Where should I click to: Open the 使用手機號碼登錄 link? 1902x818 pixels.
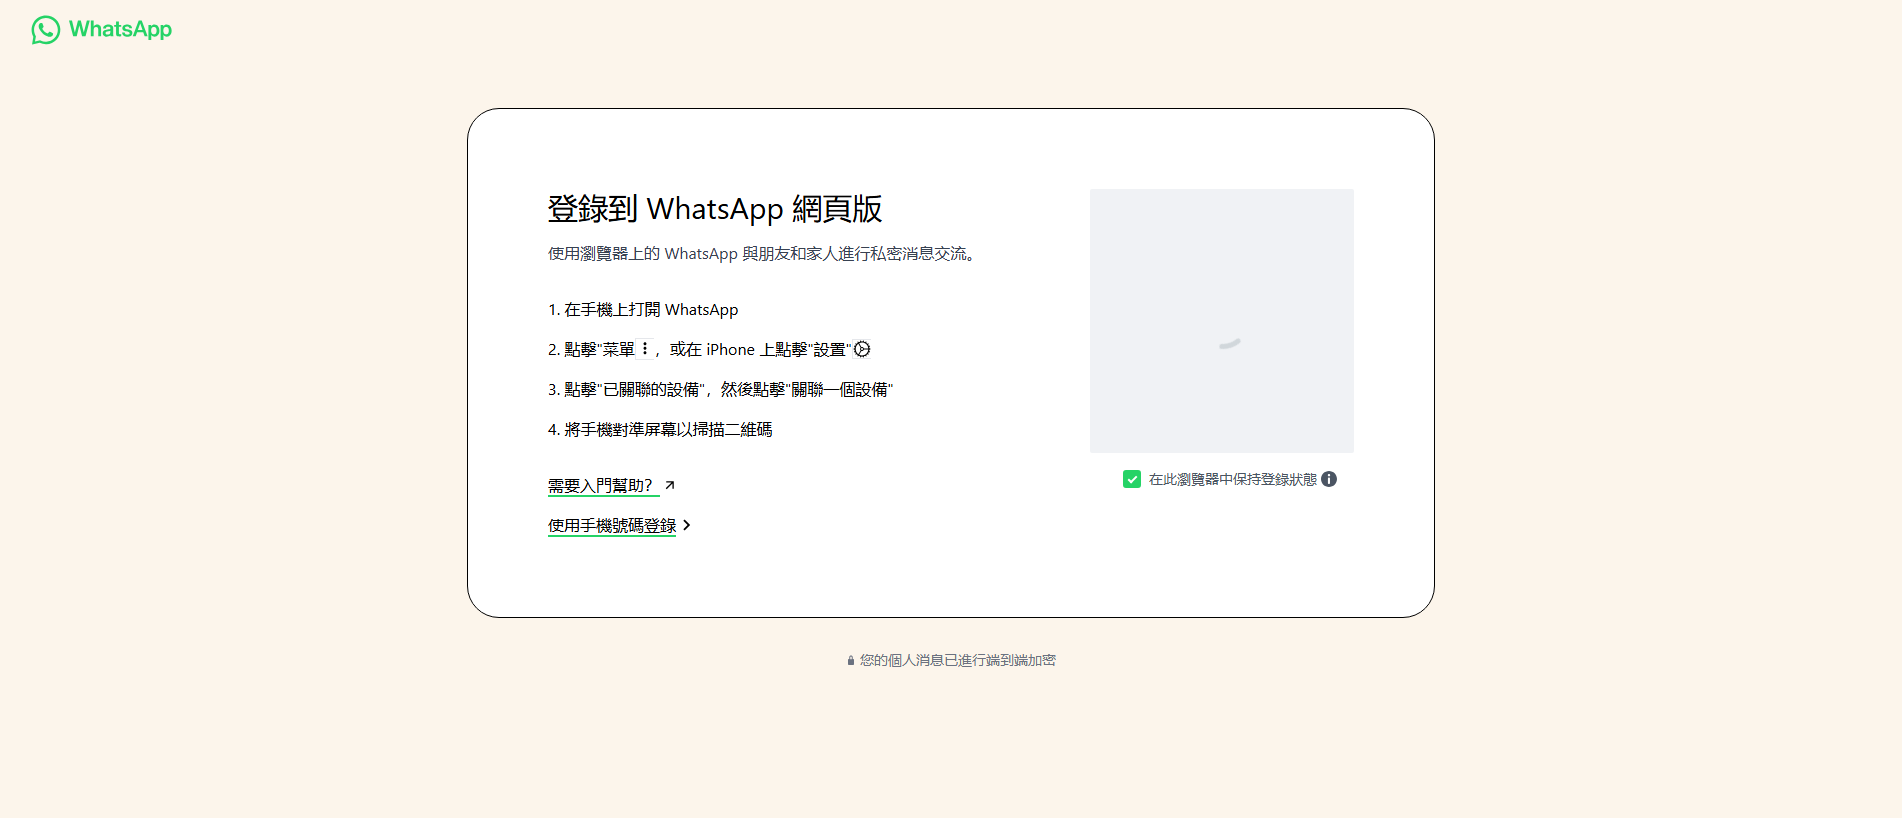click(612, 525)
